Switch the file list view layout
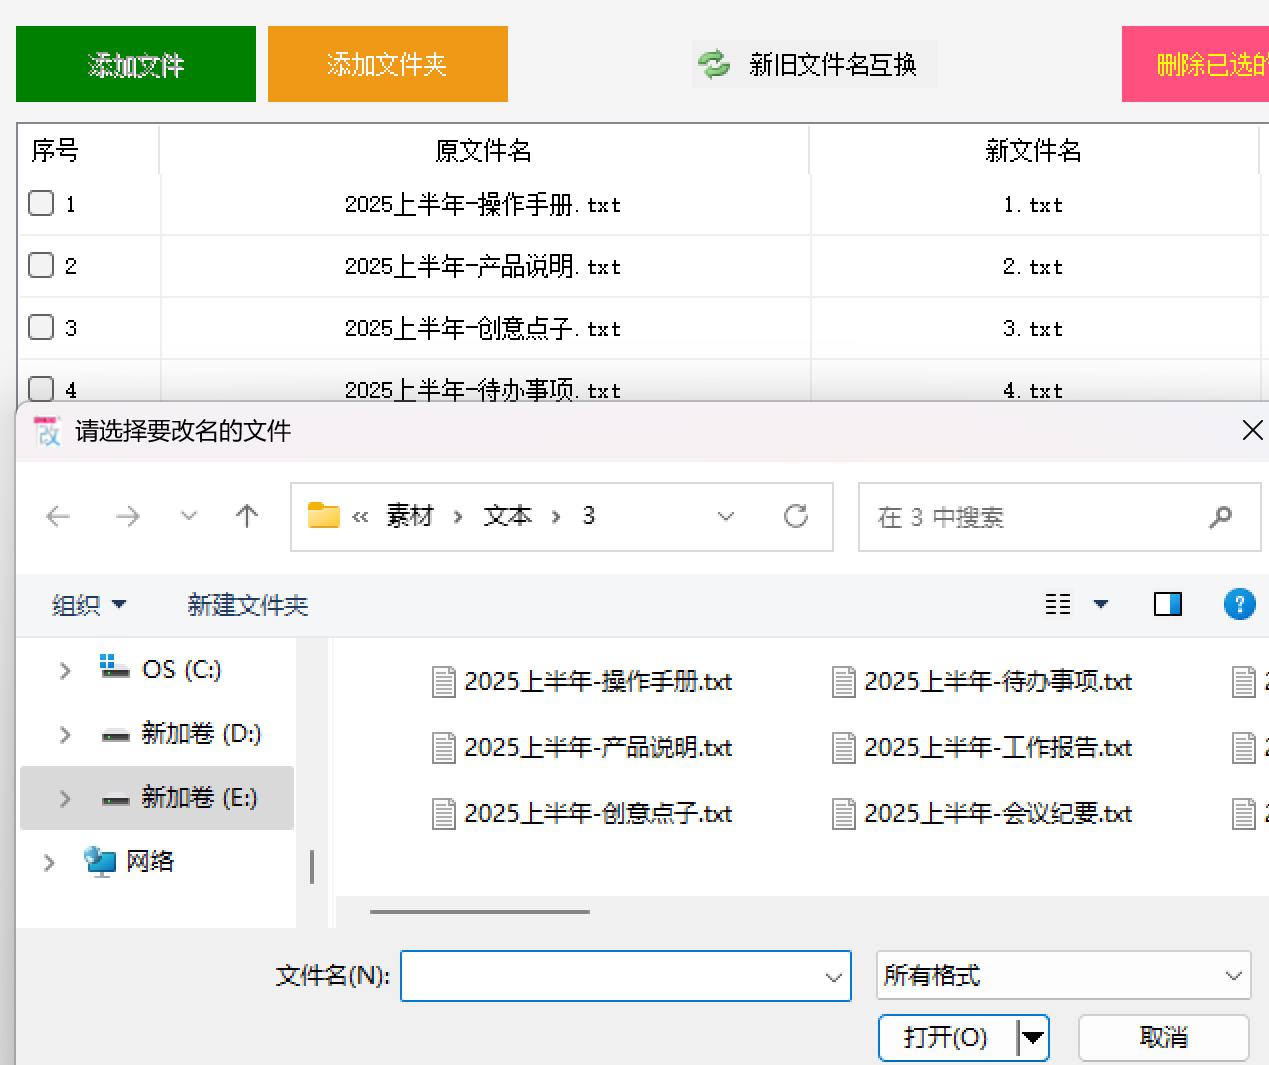This screenshot has height=1065, width=1269. pos(1058,604)
